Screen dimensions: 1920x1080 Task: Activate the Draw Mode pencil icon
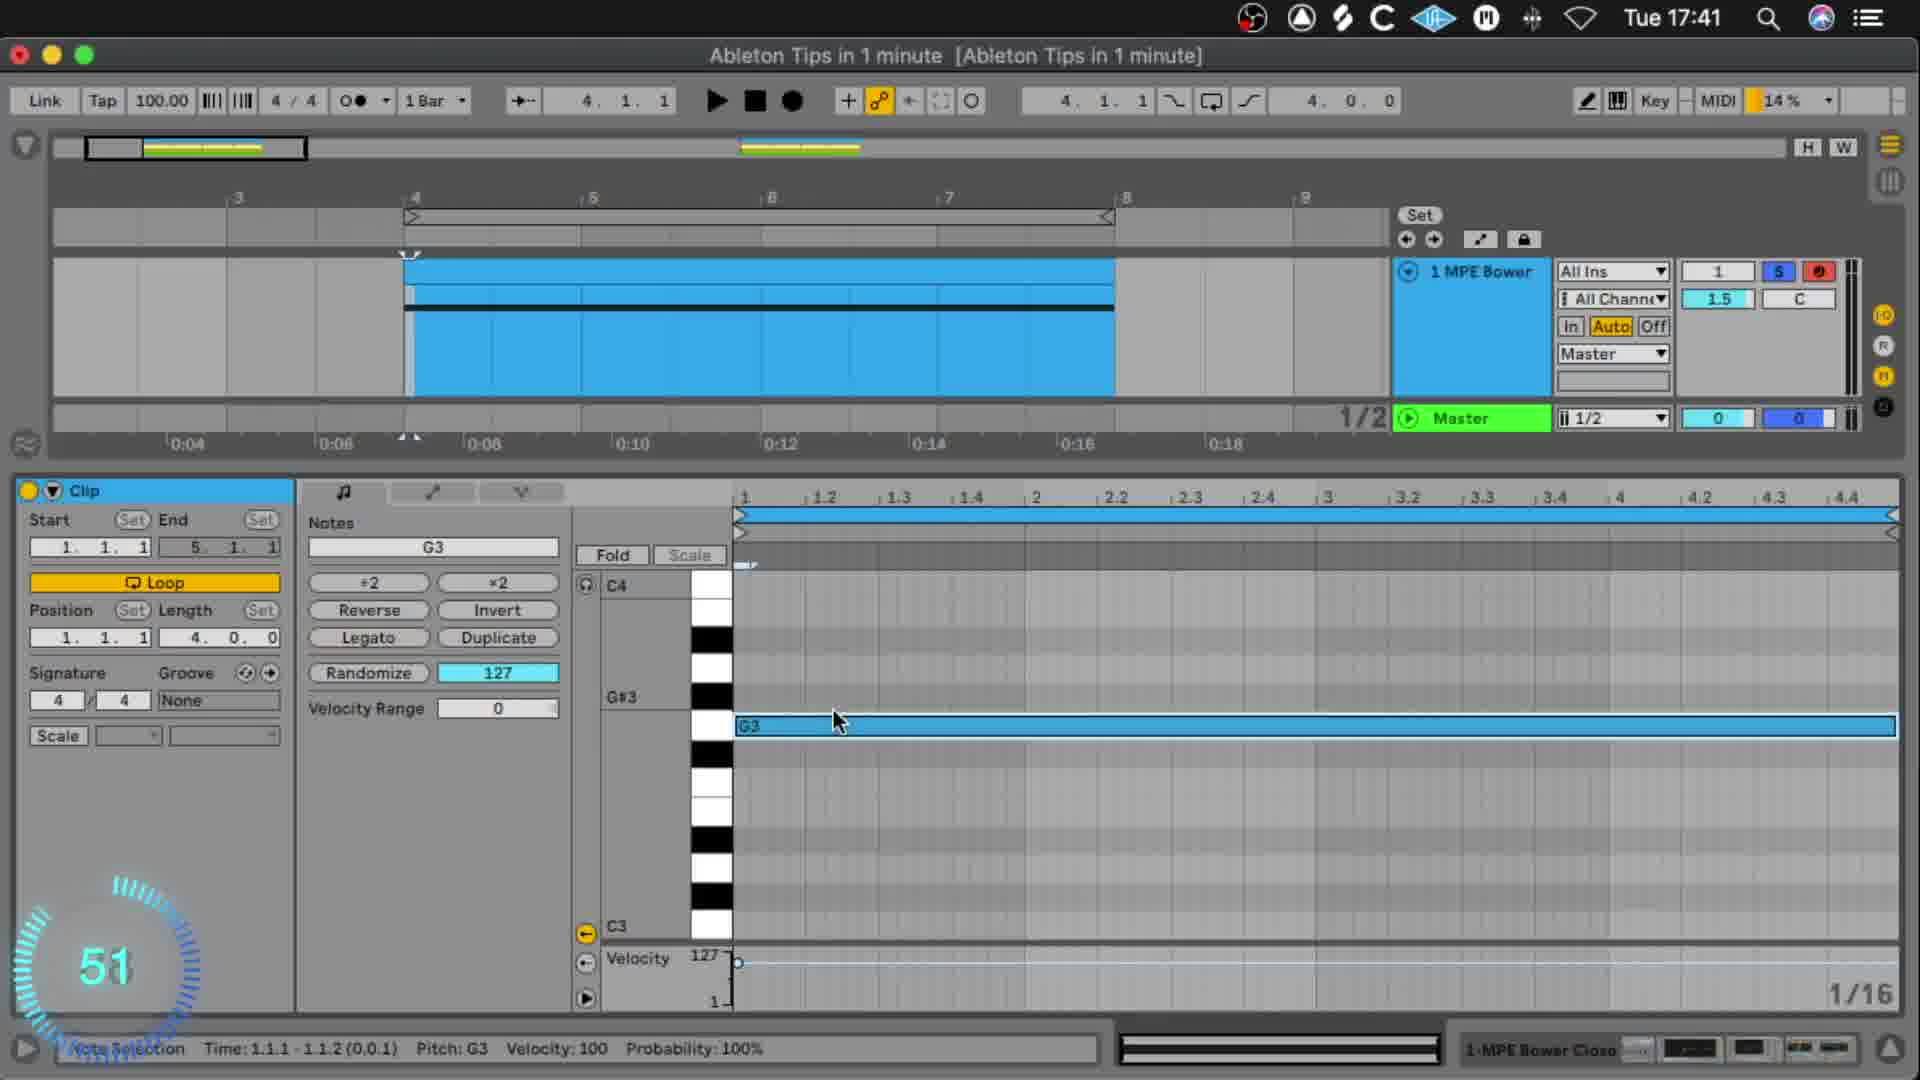pos(1587,101)
